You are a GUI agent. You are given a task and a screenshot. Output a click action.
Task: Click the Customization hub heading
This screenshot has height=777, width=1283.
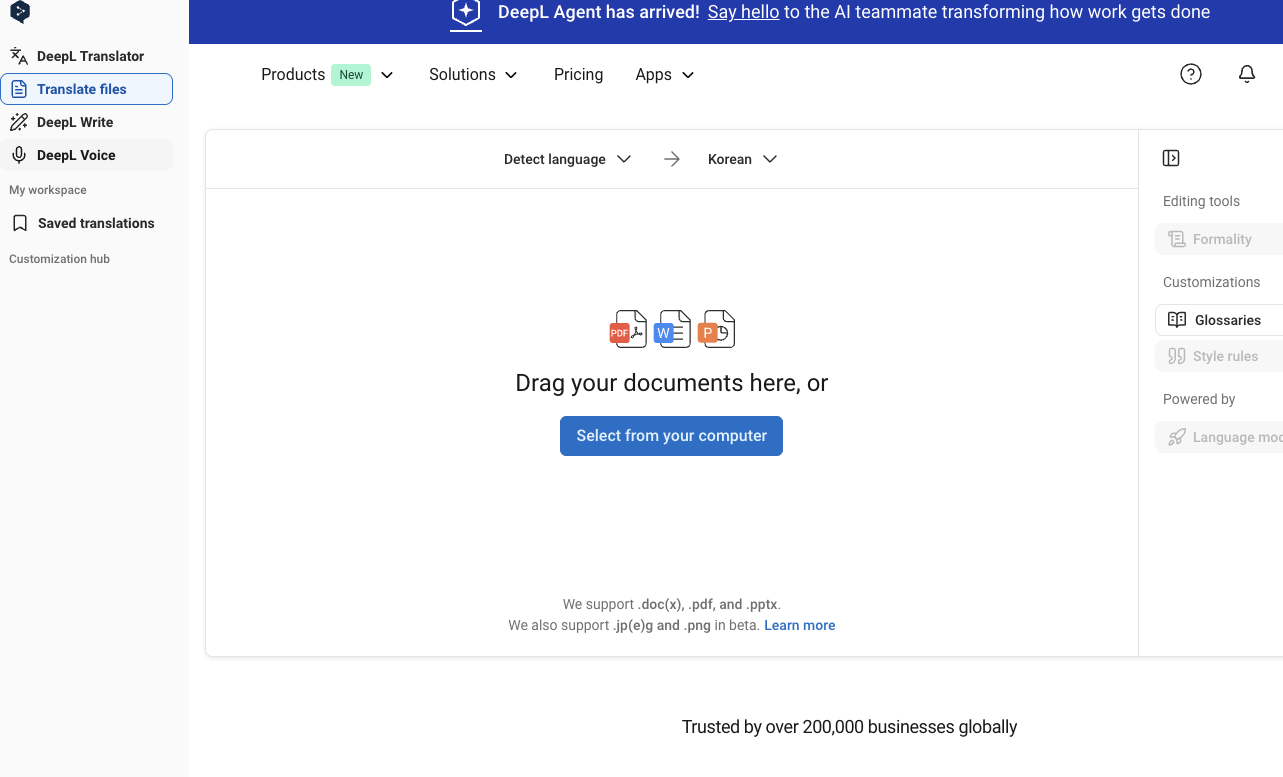click(59, 259)
